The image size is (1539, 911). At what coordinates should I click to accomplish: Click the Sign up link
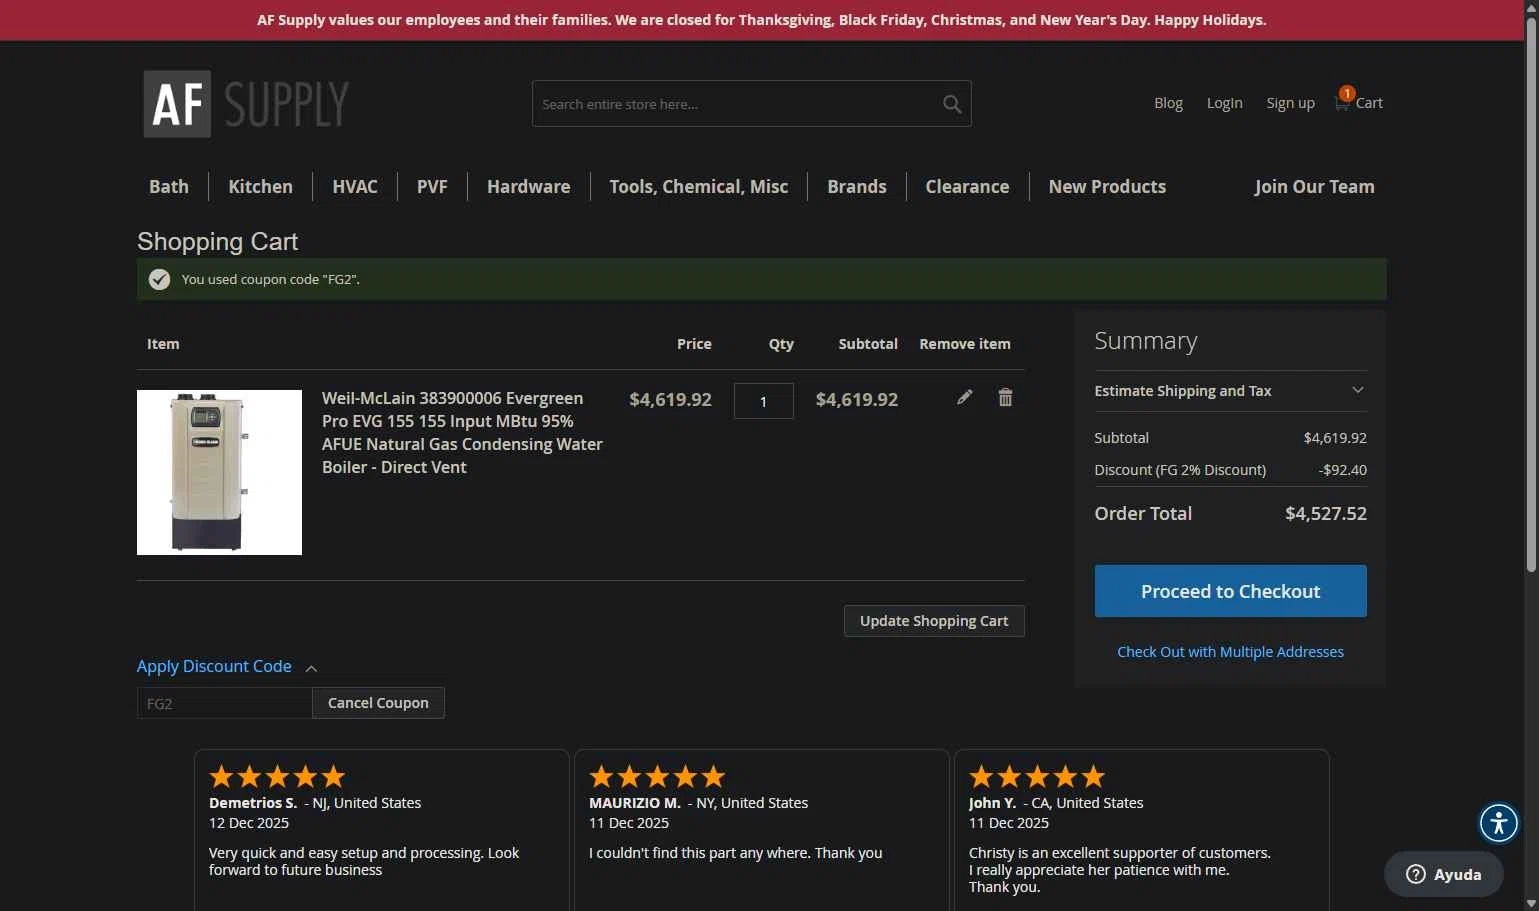coord(1290,103)
